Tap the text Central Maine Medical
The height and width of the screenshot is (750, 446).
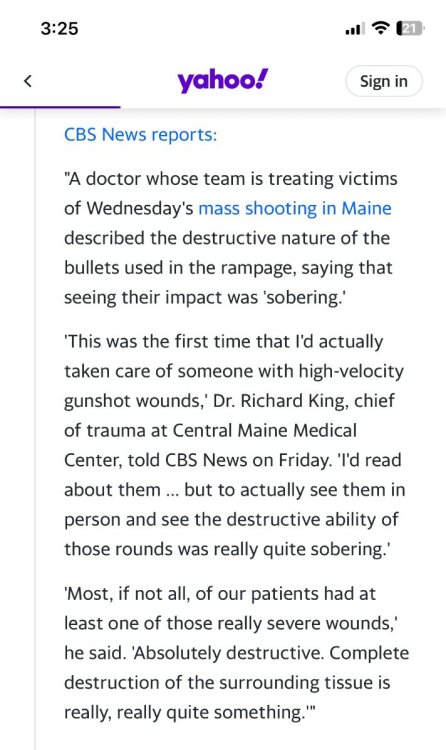point(265,430)
